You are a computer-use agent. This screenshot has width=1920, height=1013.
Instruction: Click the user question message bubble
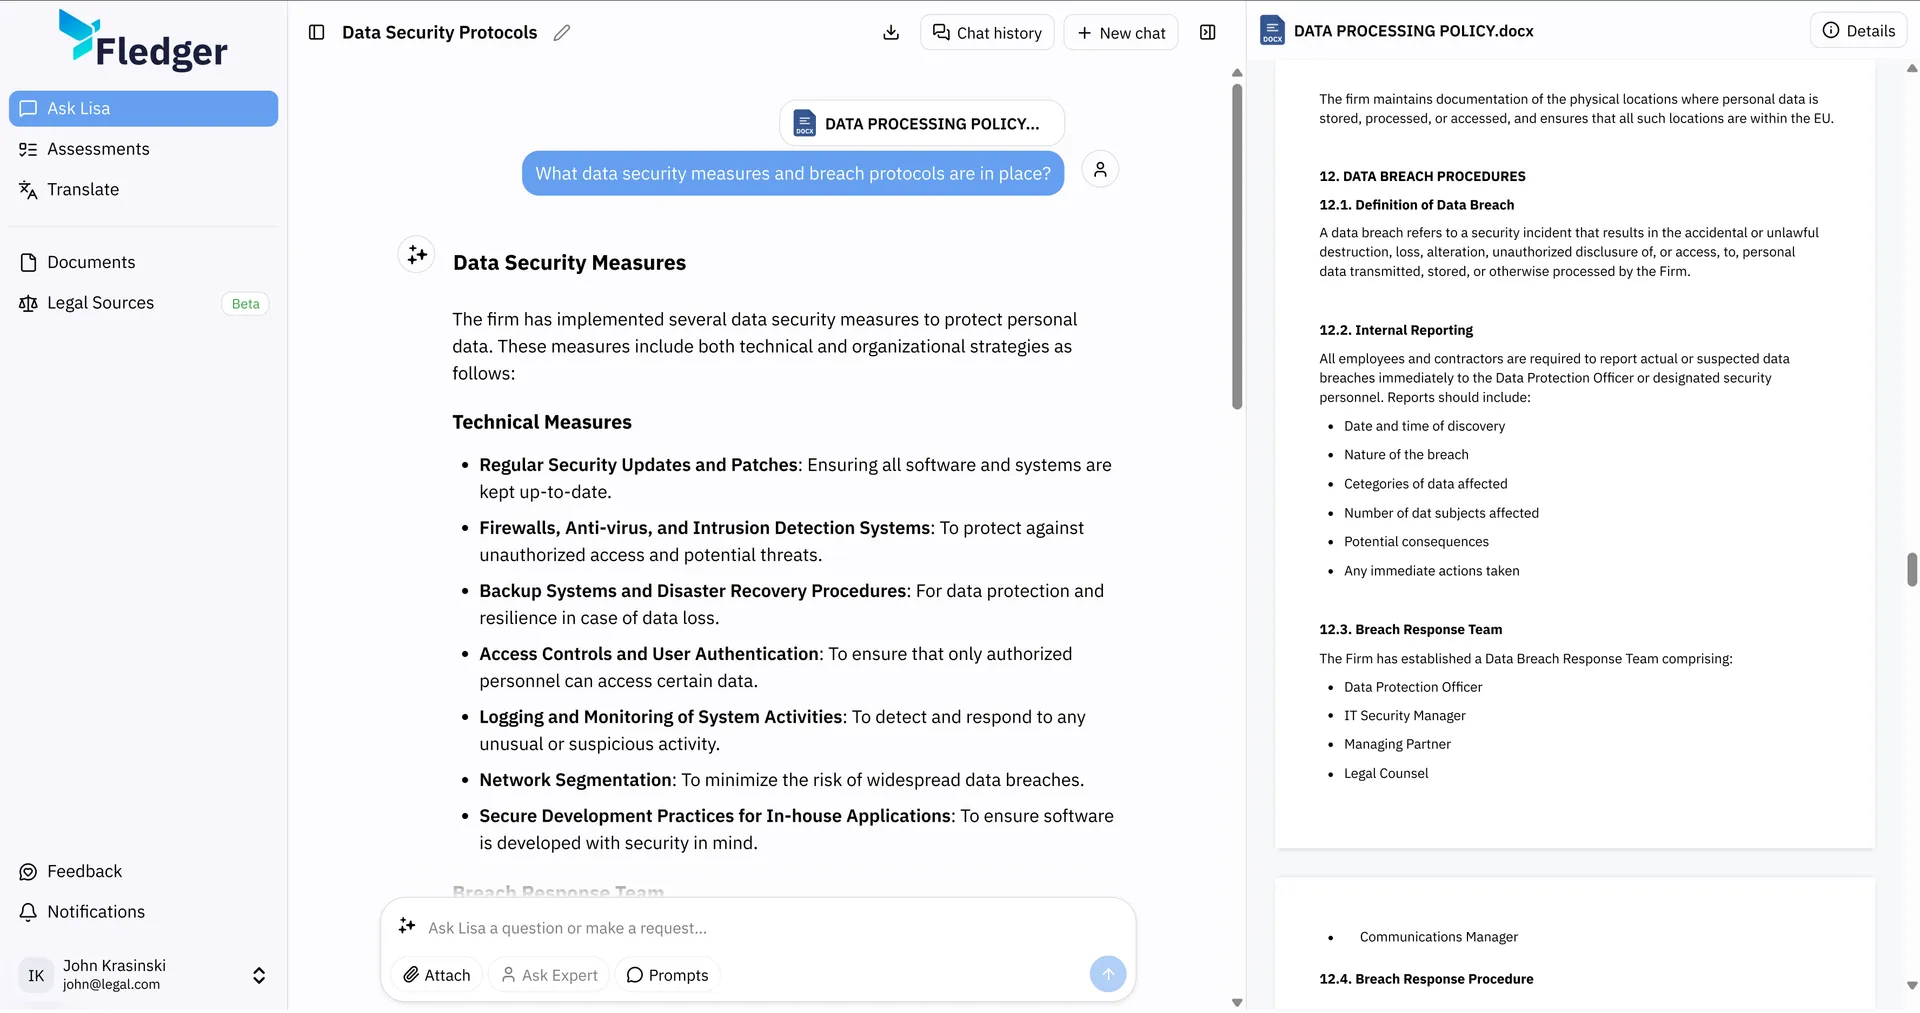click(x=793, y=173)
